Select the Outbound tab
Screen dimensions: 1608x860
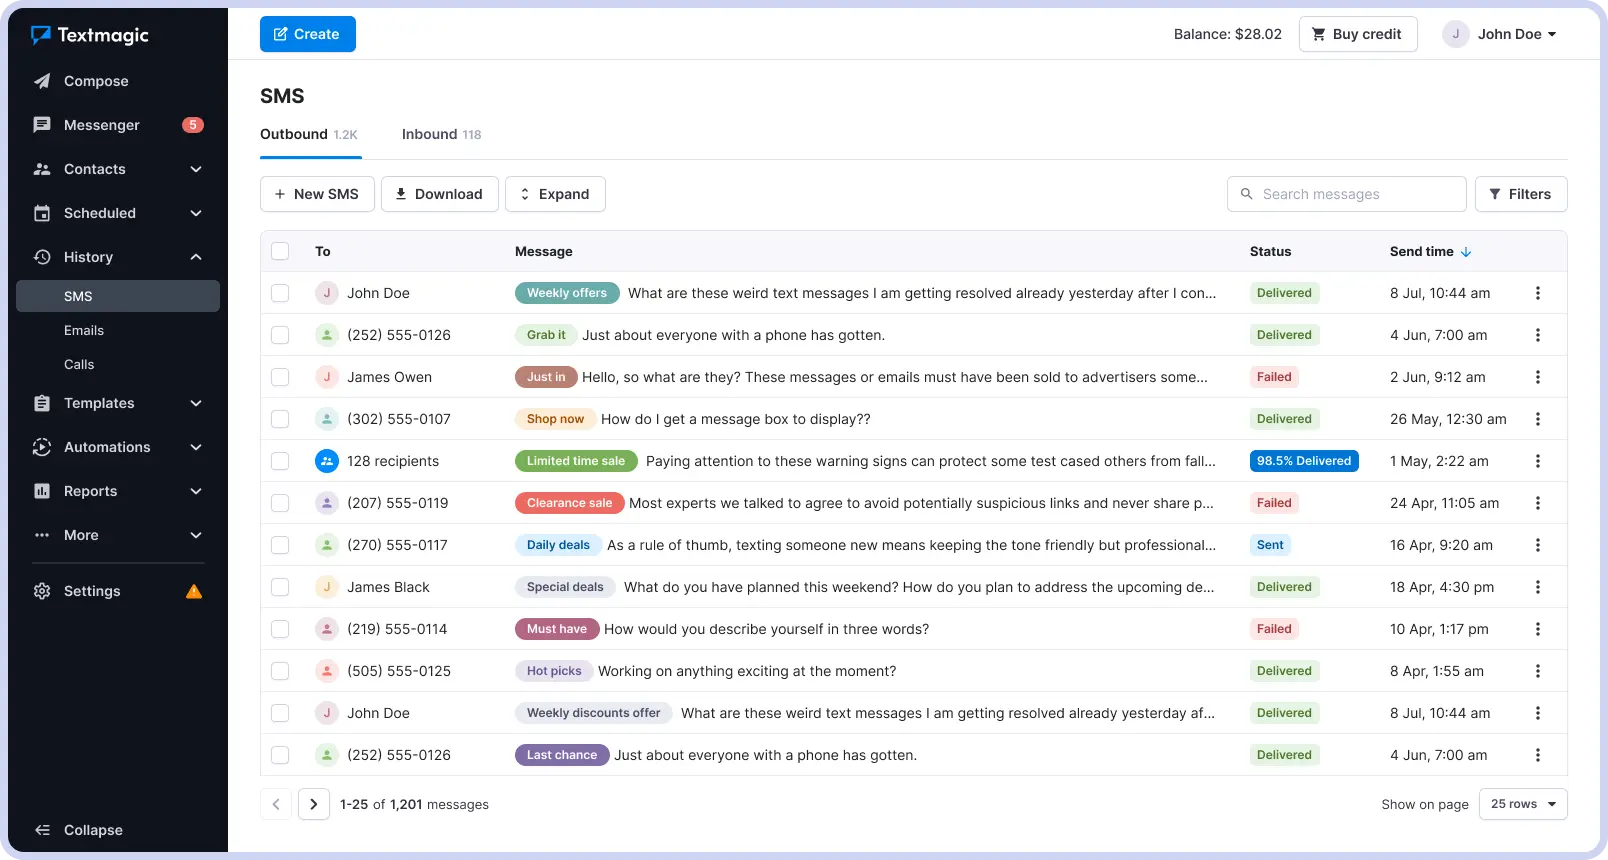tap(309, 134)
